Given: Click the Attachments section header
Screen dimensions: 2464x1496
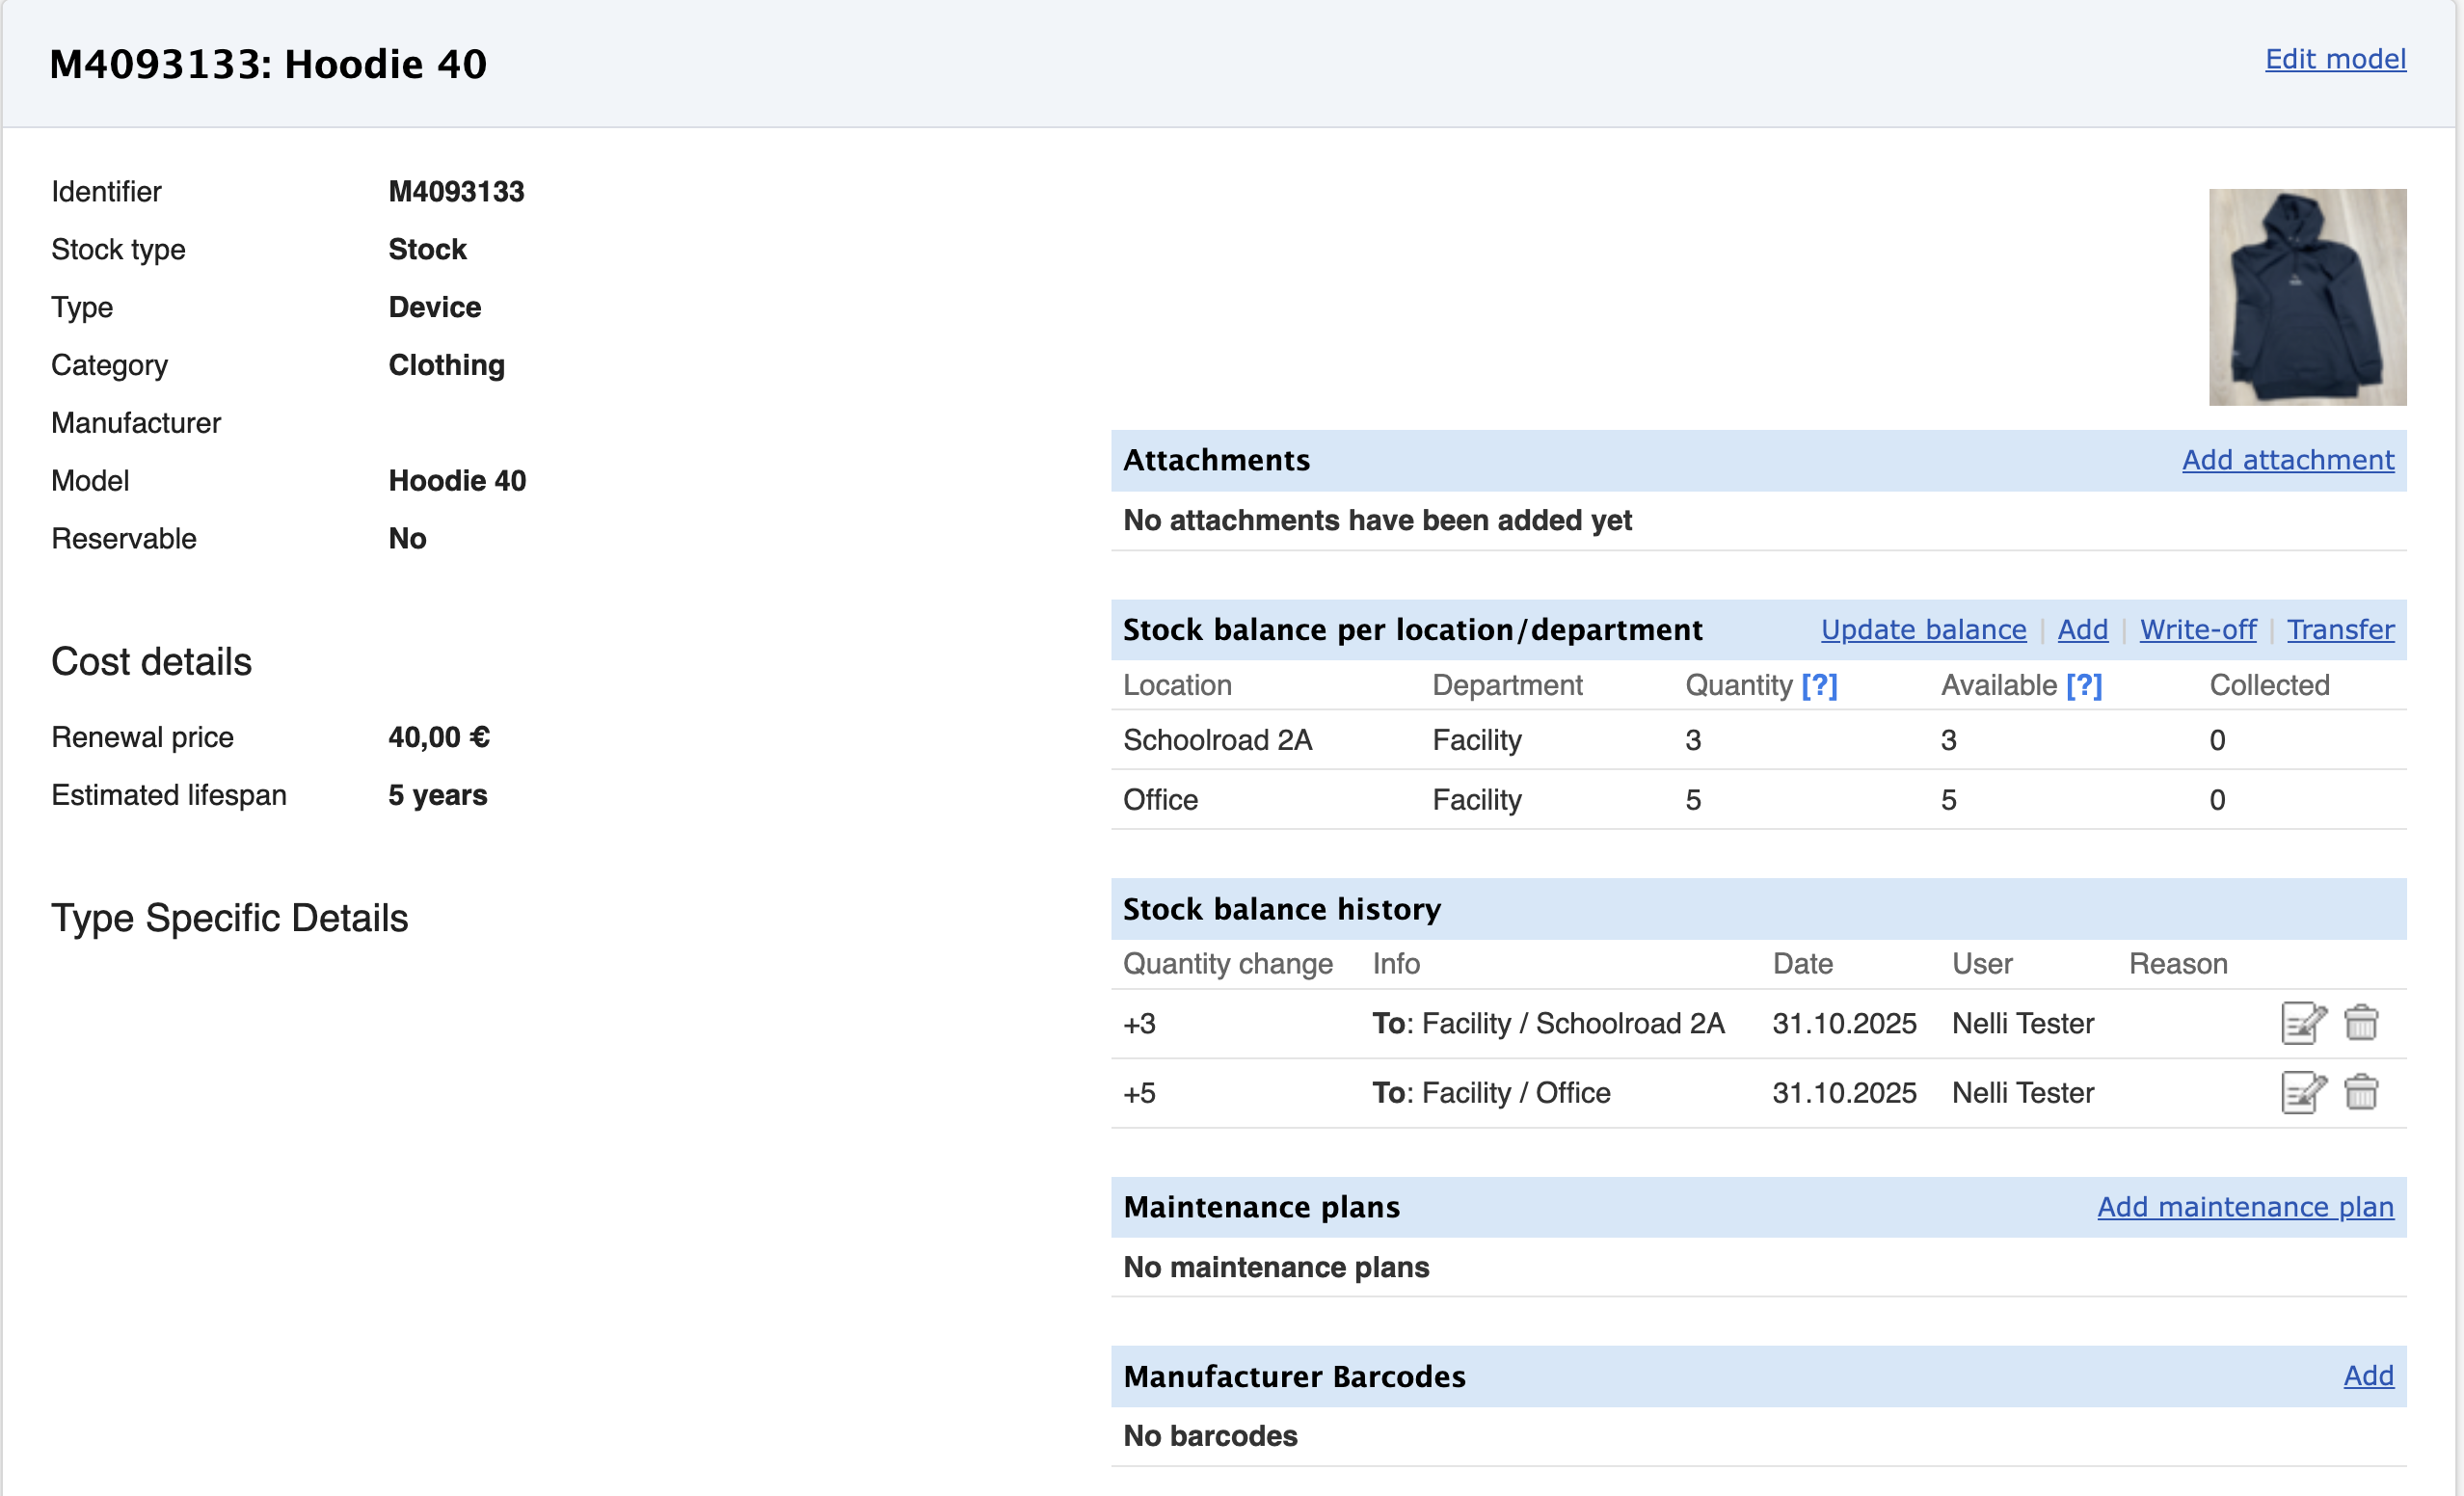Looking at the screenshot, I should click(x=1216, y=460).
